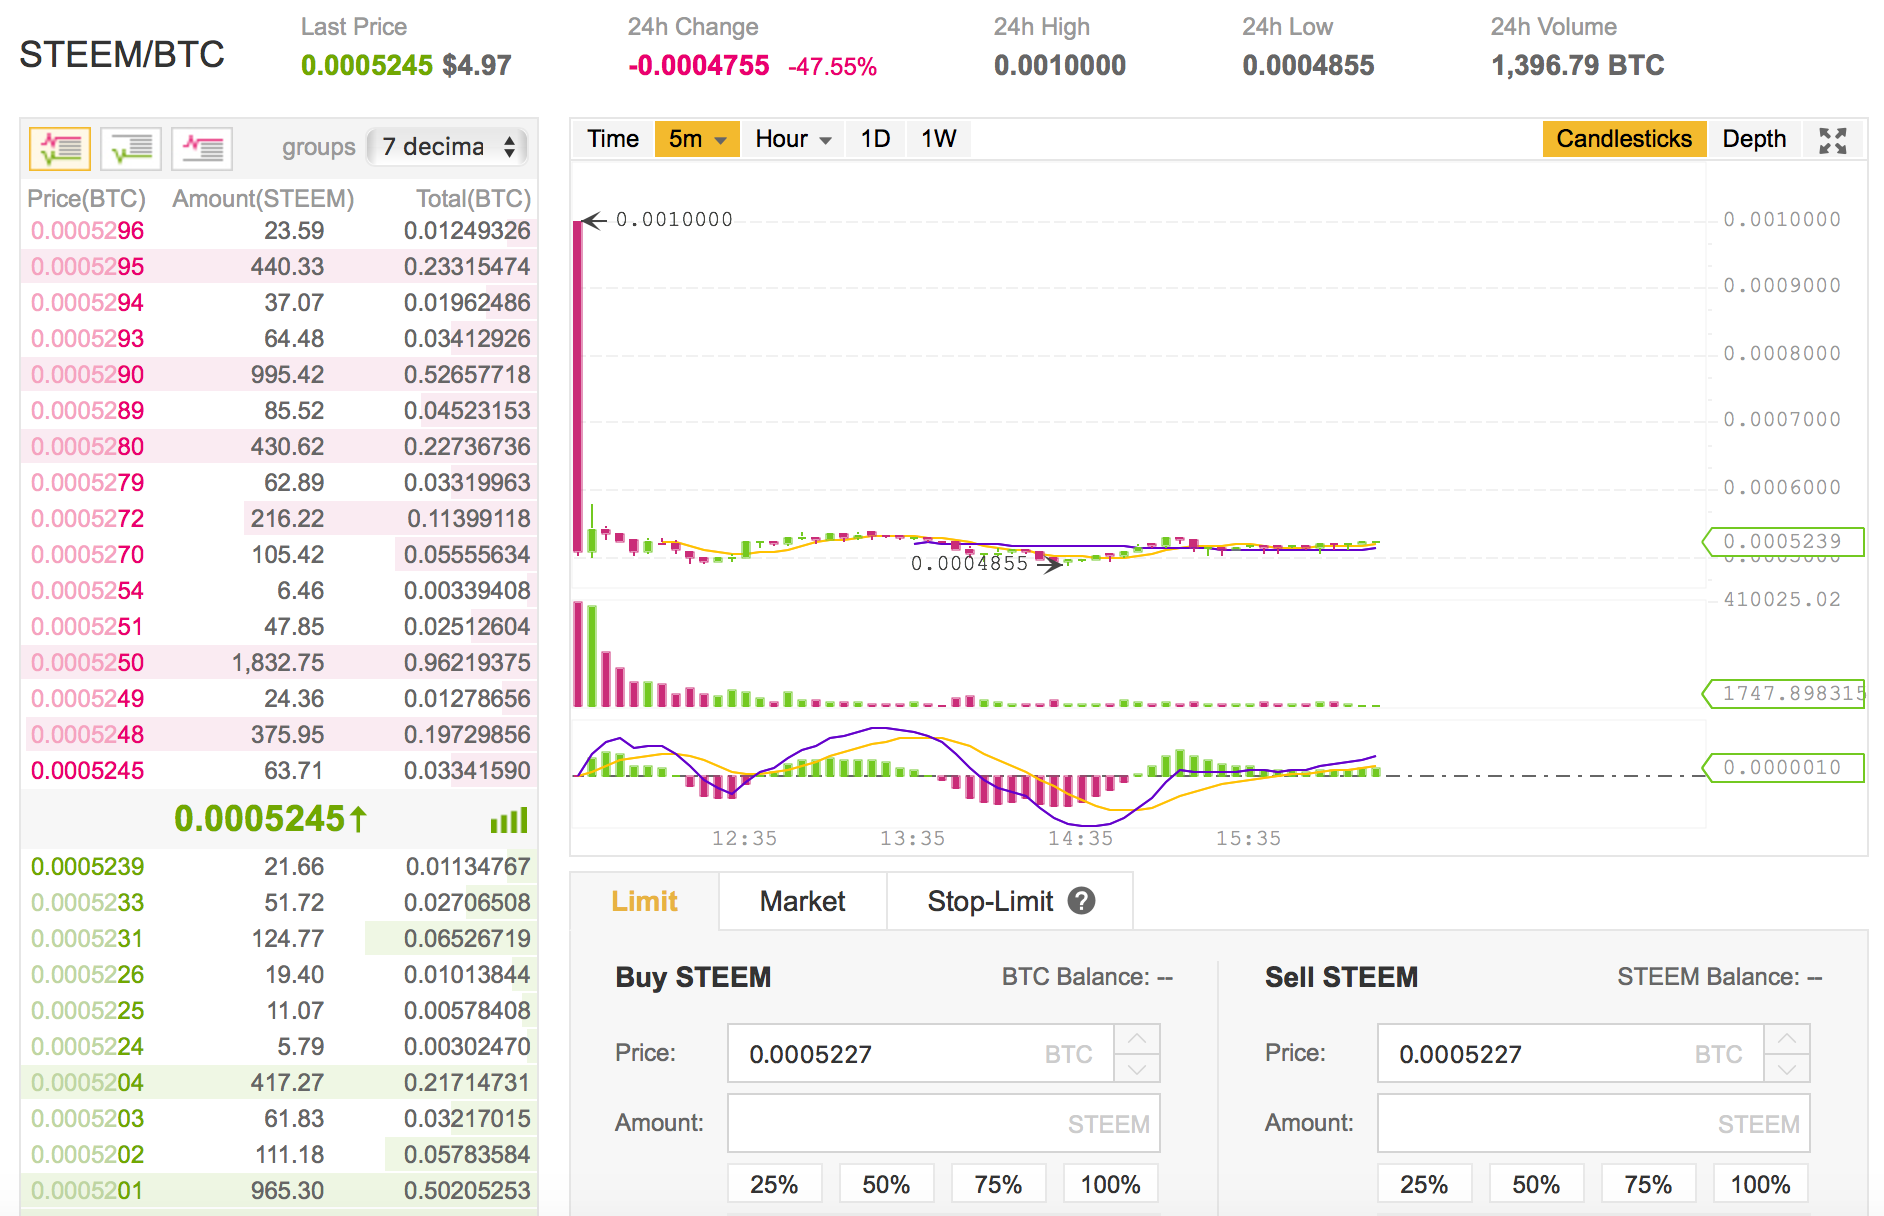The height and width of the screenshot is (1216, 1884).
Task: Click the signal bars icon by last price
Action: pos(509,821)
